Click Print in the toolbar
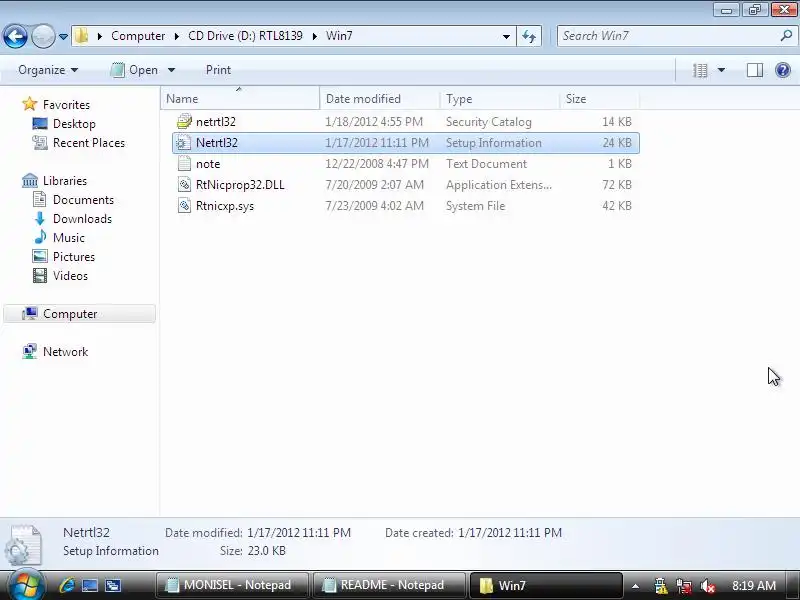This screenshot has height=600, width=800. pos(218,70)
